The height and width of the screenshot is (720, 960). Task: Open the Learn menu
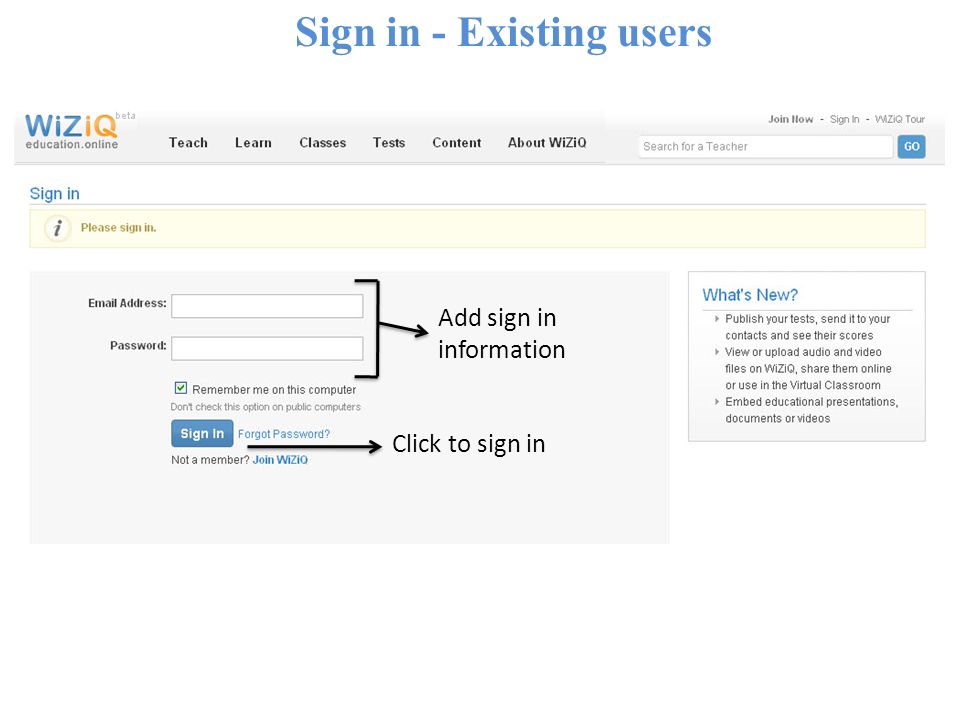253,143
